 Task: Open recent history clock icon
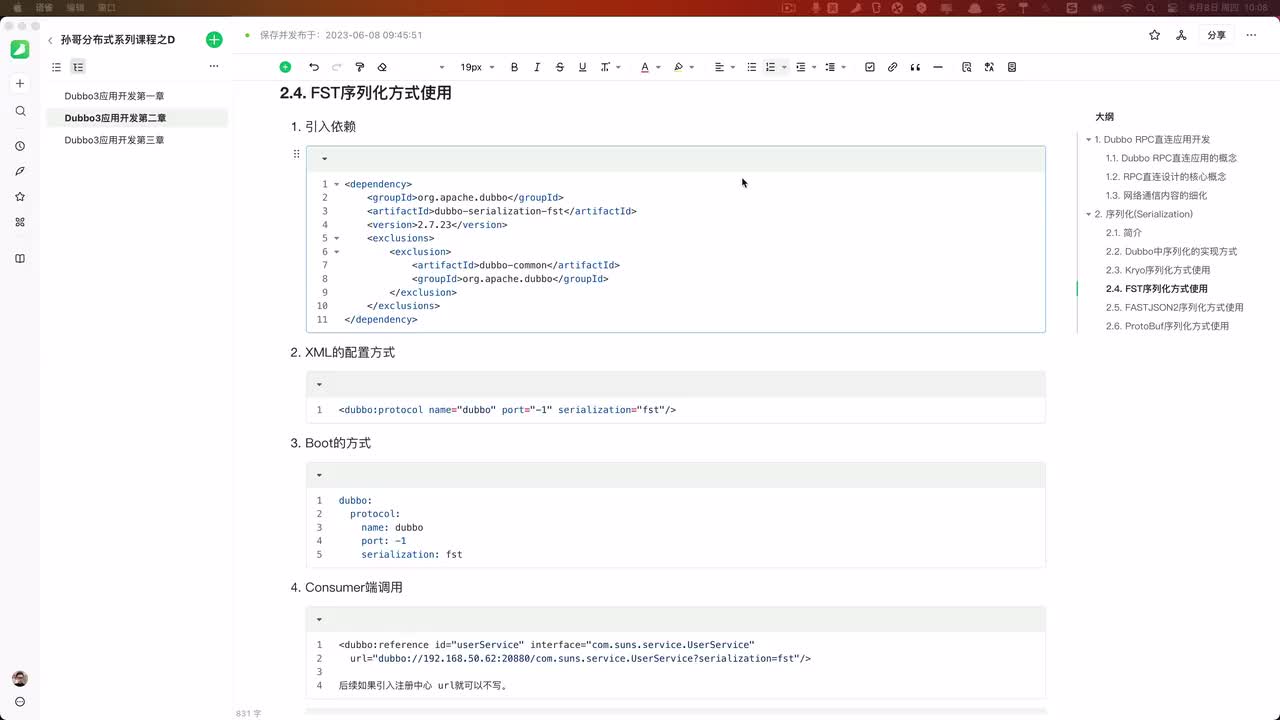click(20, 146)
